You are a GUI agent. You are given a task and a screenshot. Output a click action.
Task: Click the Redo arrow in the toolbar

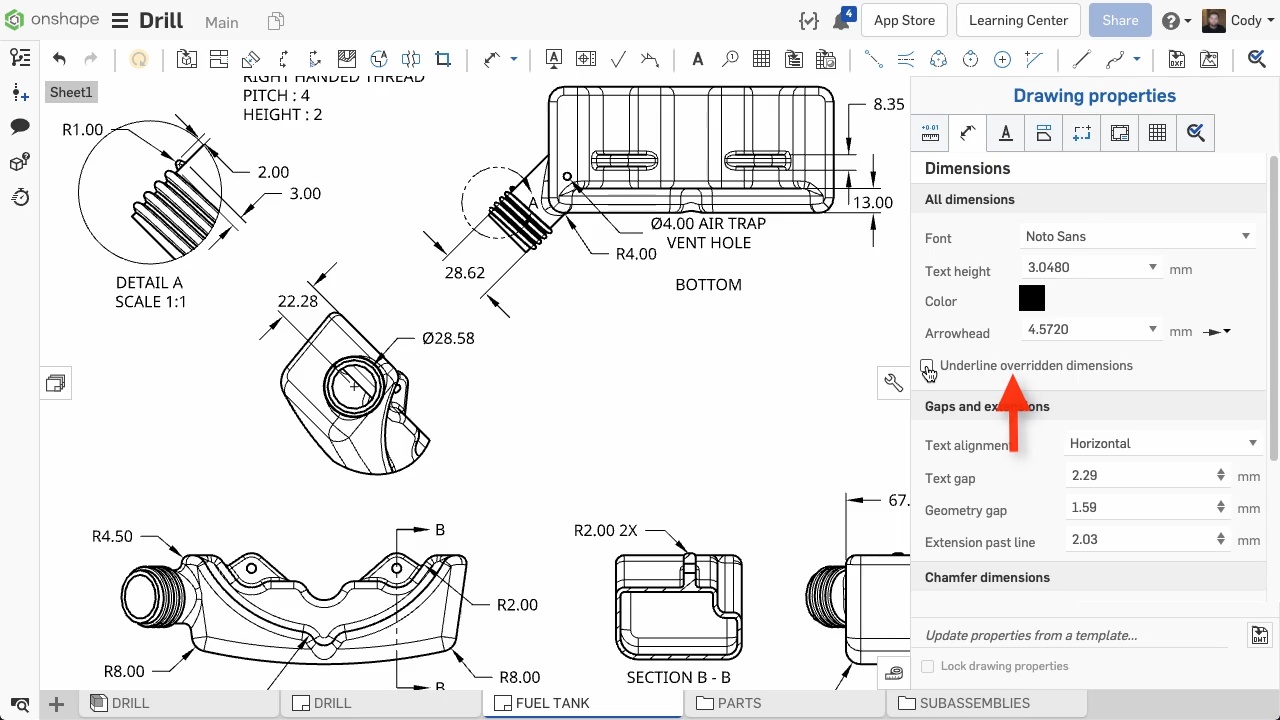coord(91,59)
